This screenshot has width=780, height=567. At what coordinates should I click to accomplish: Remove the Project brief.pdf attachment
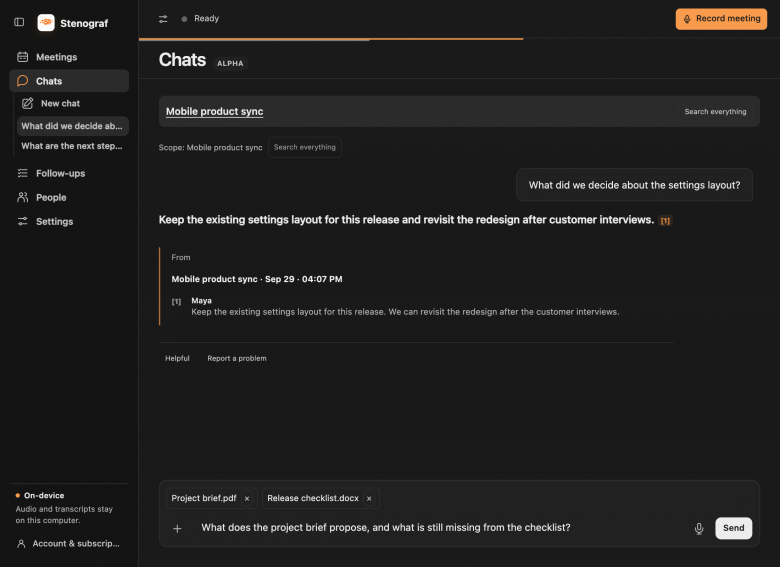(247, 498)
